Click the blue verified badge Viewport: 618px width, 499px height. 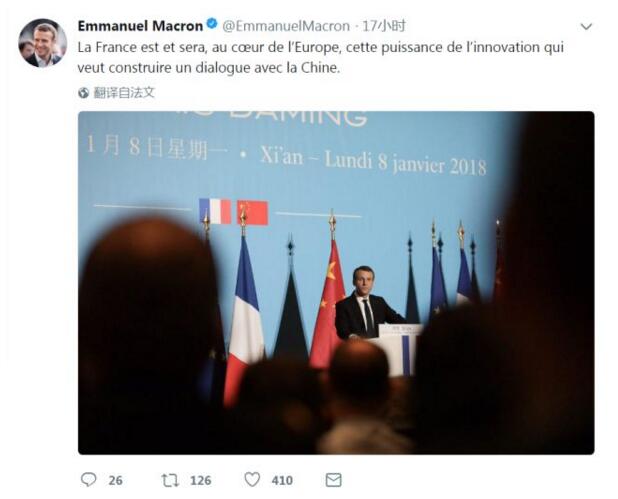212,24
